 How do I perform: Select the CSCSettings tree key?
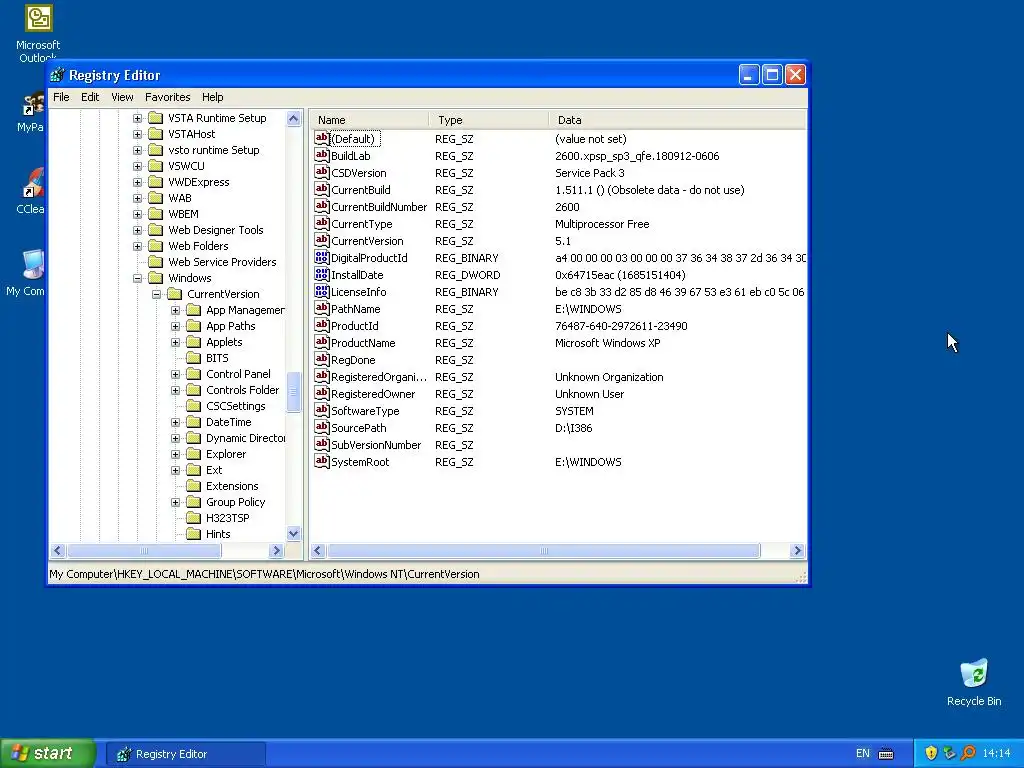coord(236,406)
